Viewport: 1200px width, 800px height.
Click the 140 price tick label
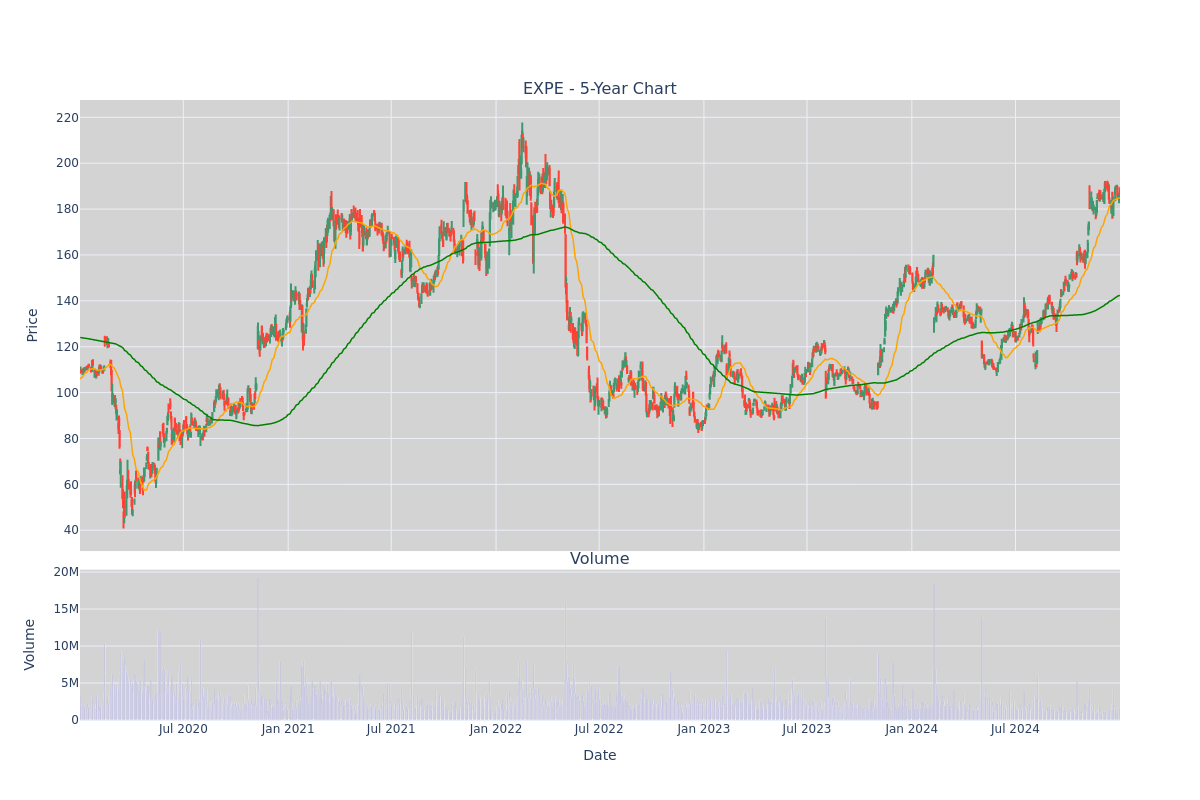[67, 301]
